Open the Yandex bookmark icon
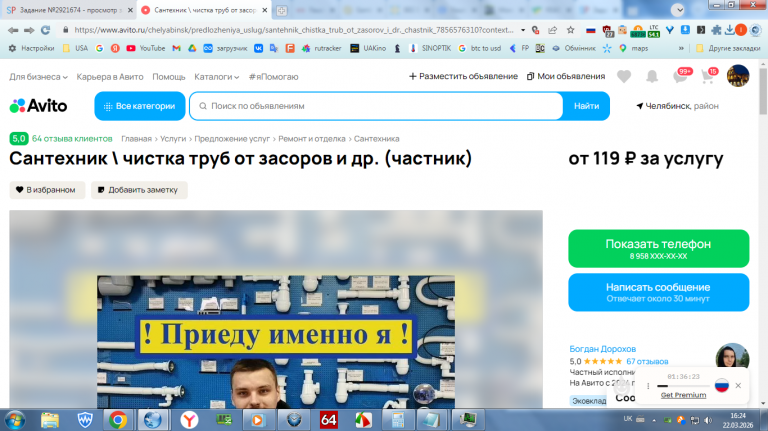This screenshot has height=431, width=768. [115, 48]
